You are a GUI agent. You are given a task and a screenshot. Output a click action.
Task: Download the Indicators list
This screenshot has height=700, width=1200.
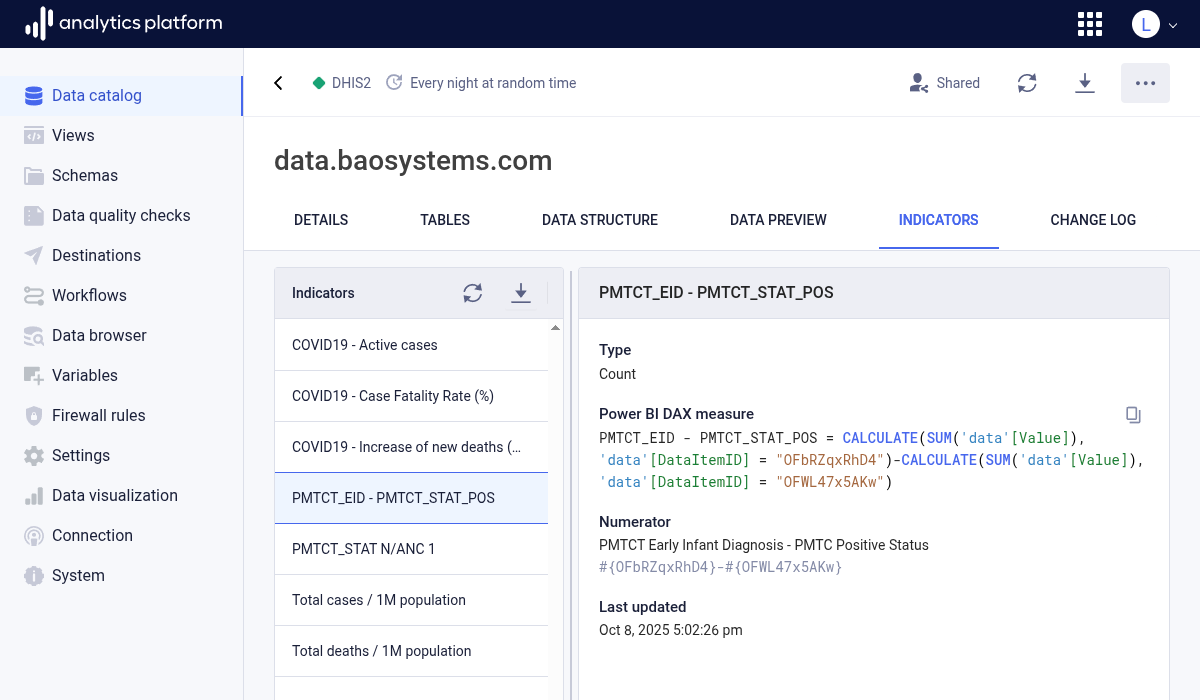[x=521, y=293]
